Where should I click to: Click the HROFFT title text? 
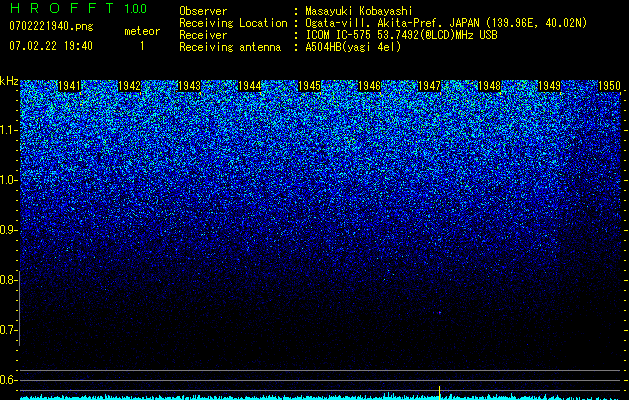point(62,8)
